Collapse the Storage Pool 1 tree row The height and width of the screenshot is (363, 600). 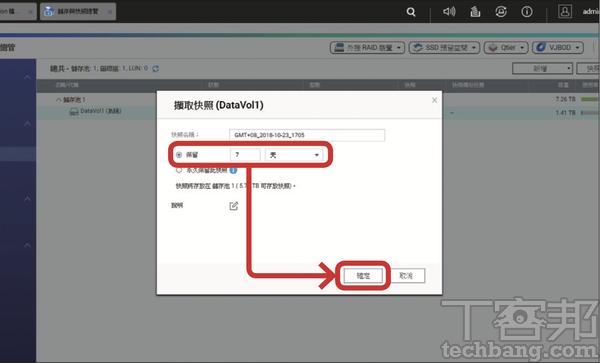[59, 100]
